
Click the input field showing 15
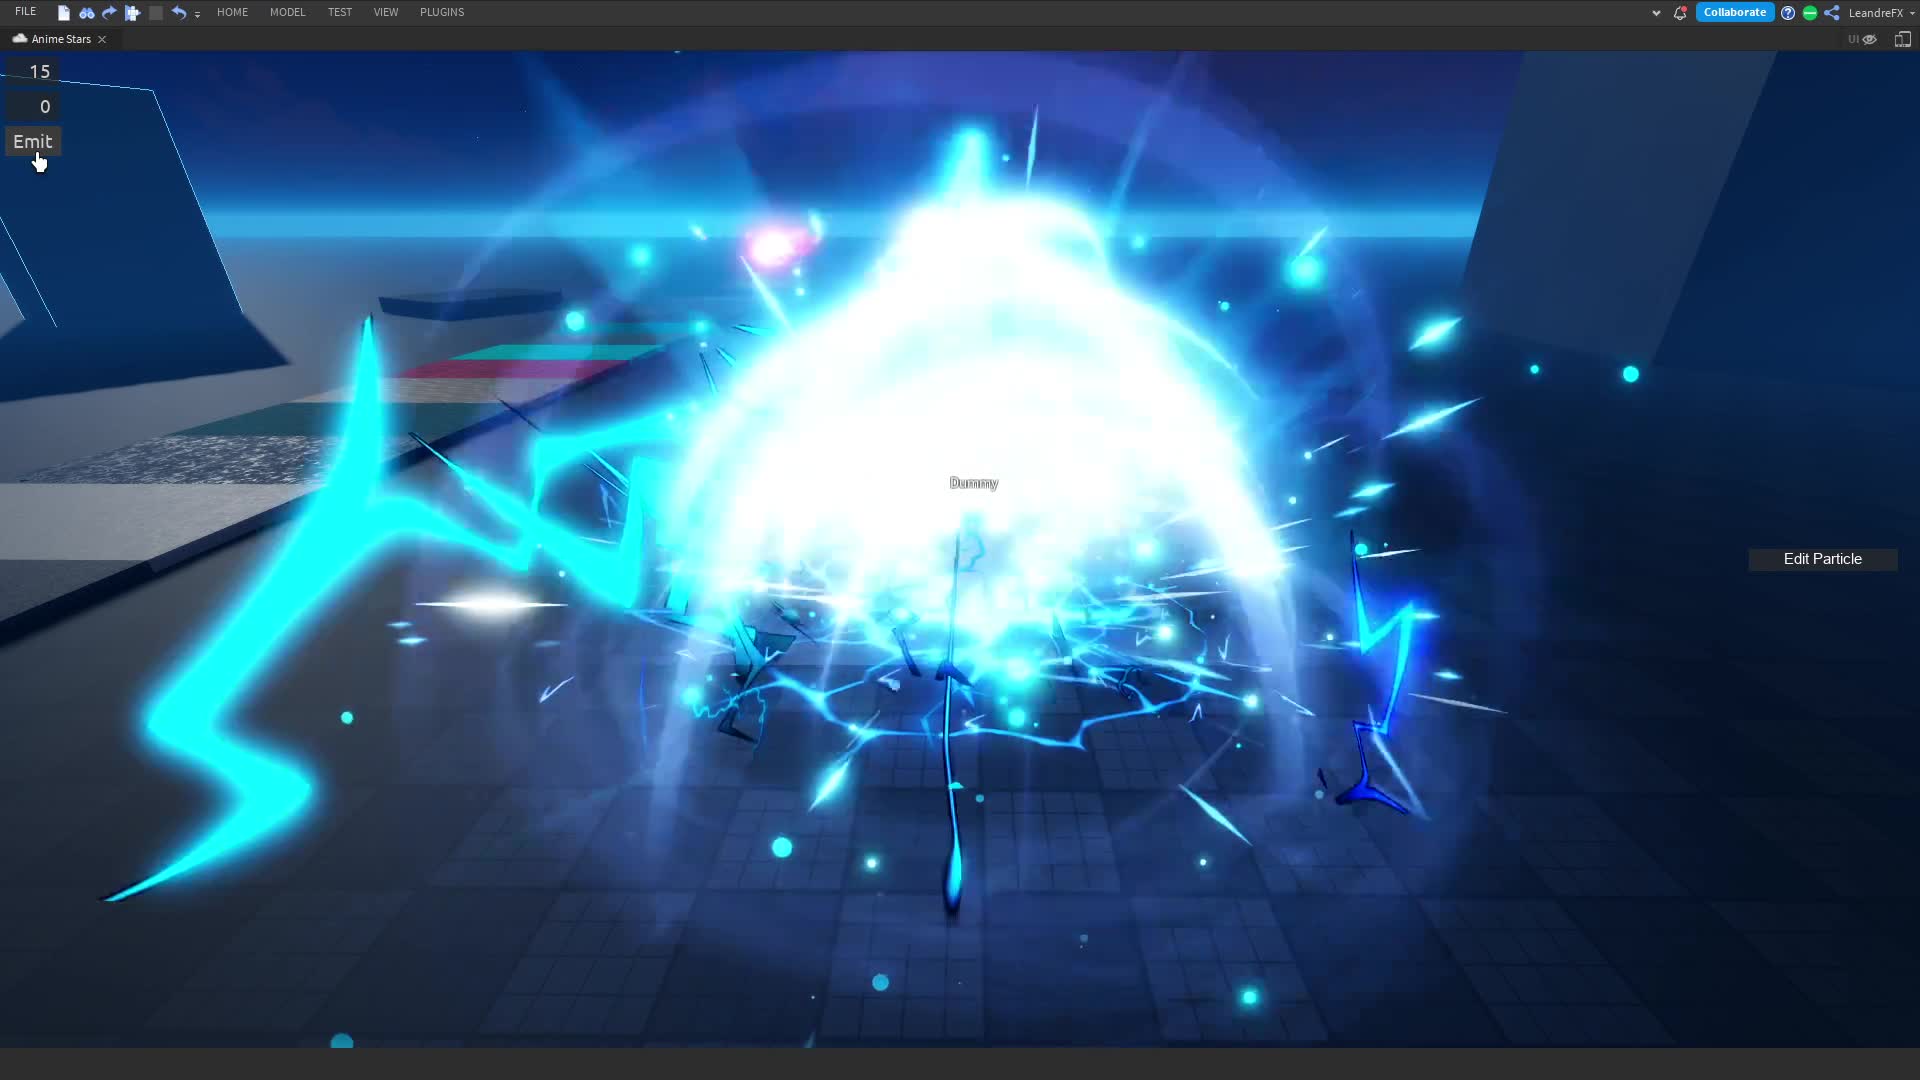coord(34,72)
